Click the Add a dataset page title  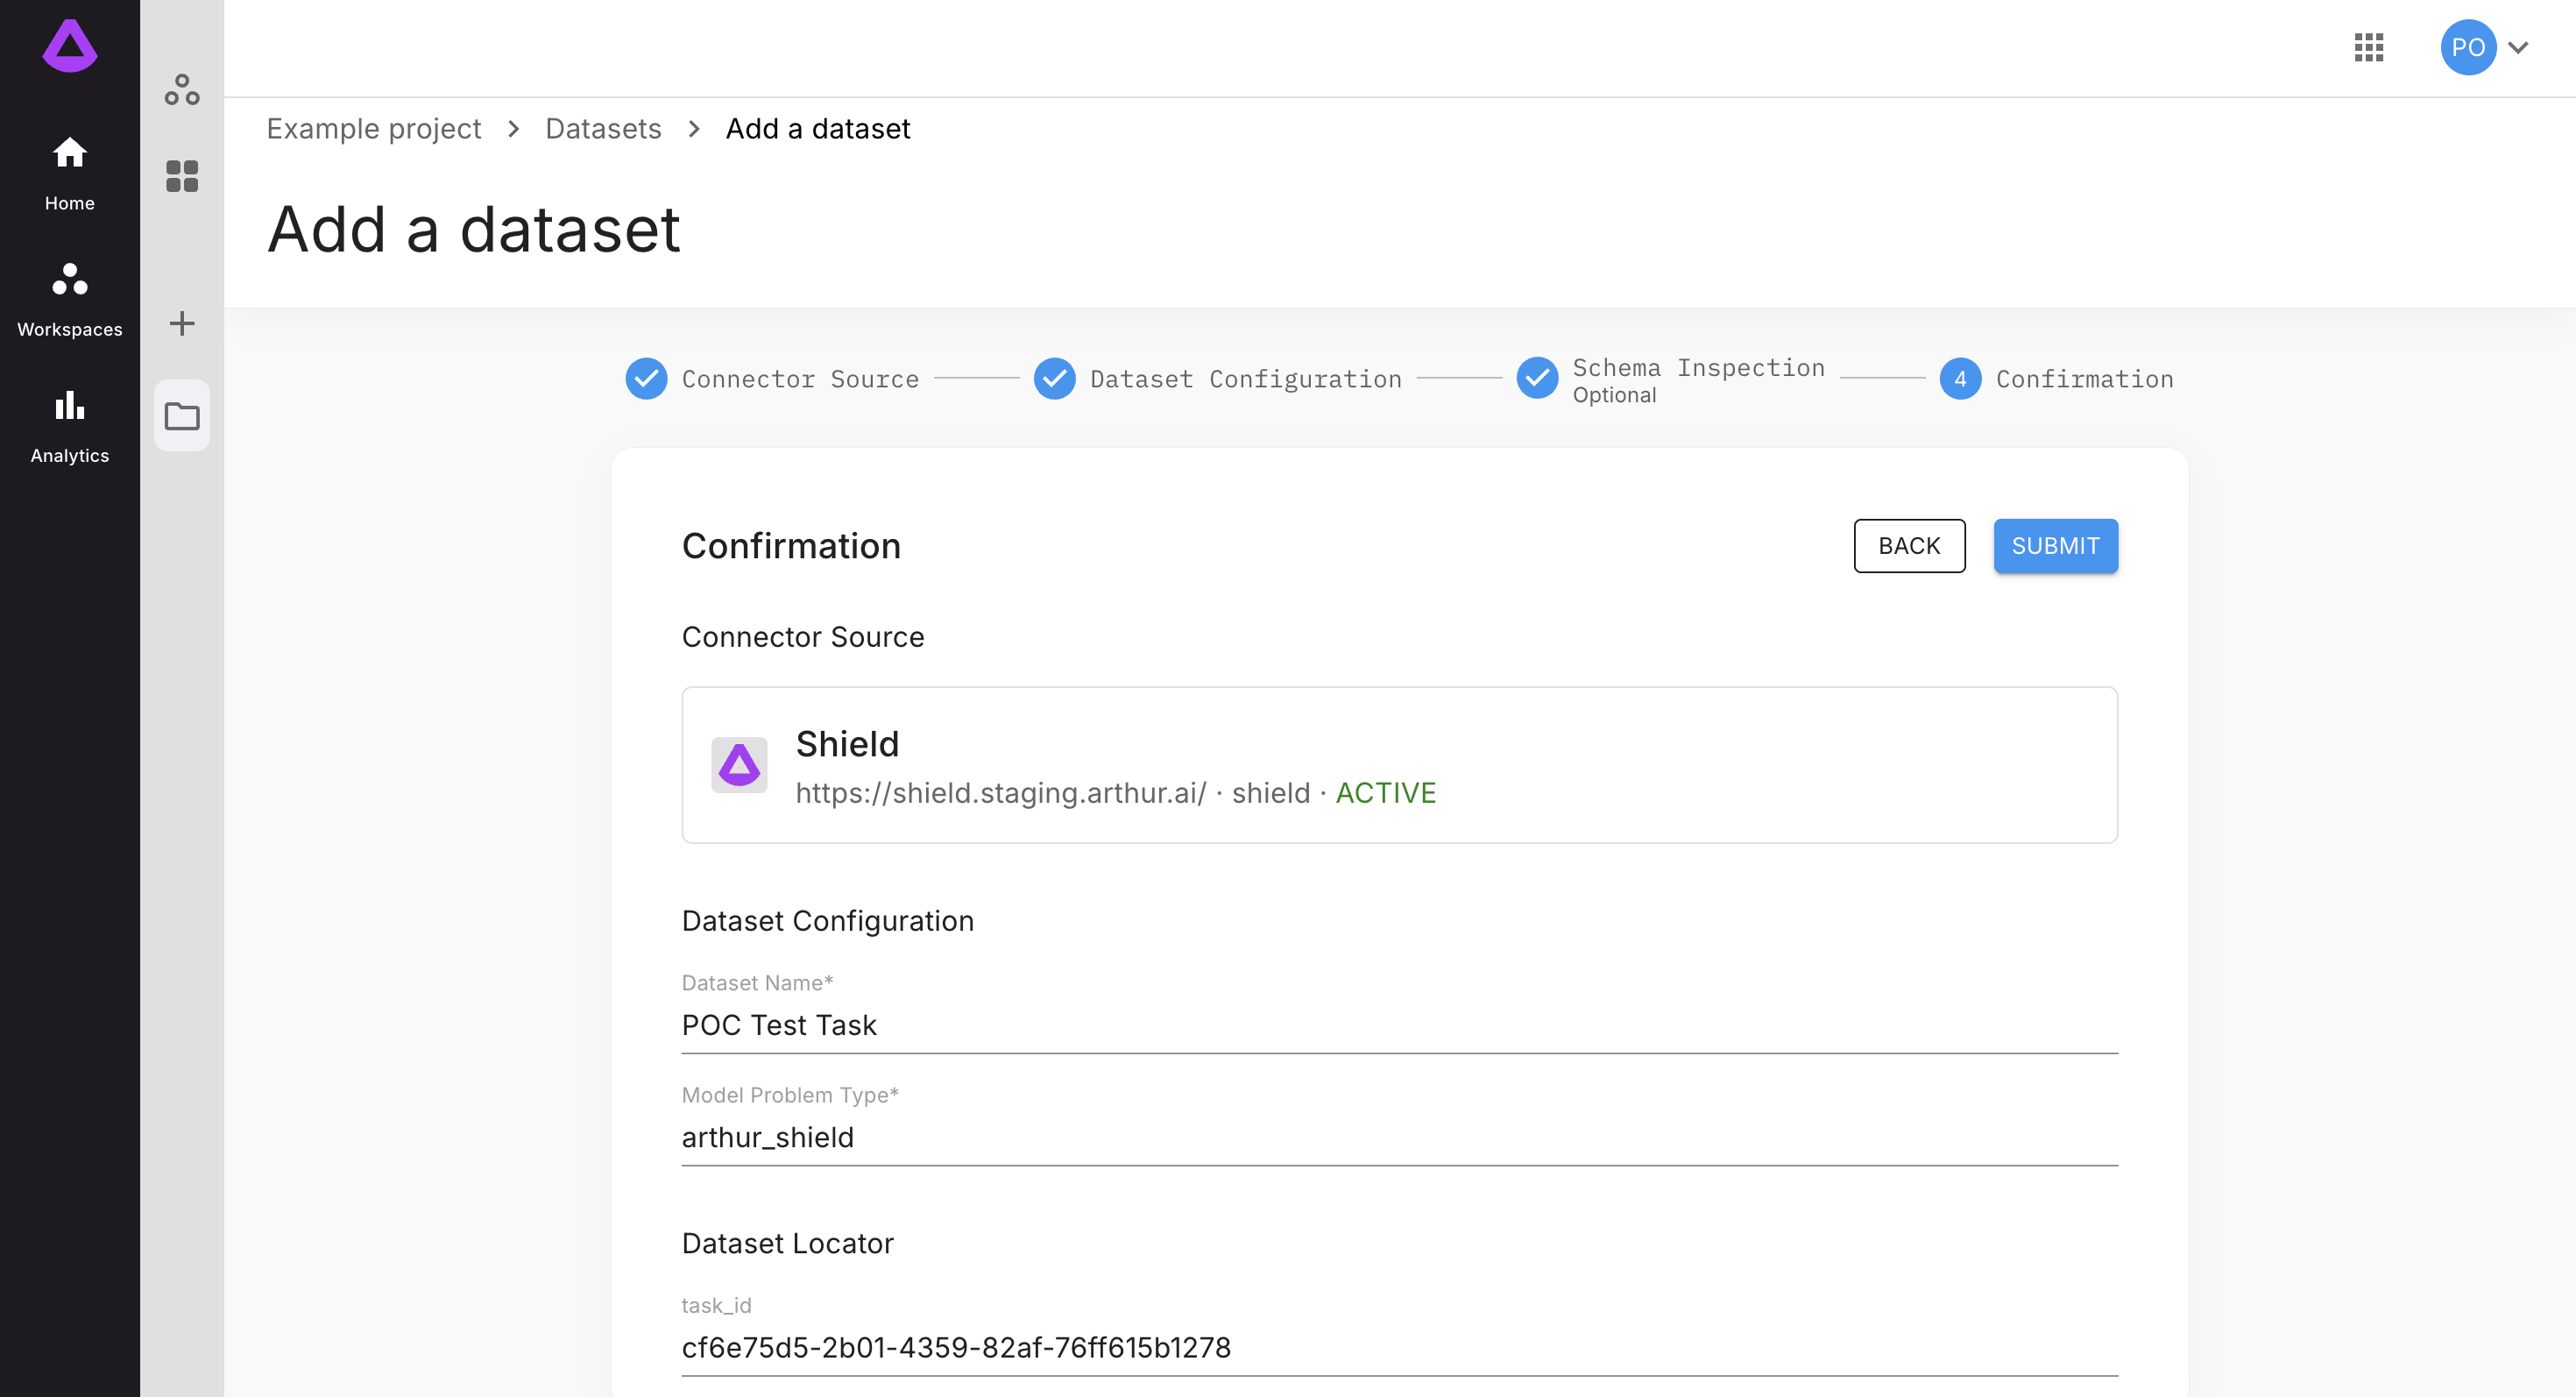(474, 229)
